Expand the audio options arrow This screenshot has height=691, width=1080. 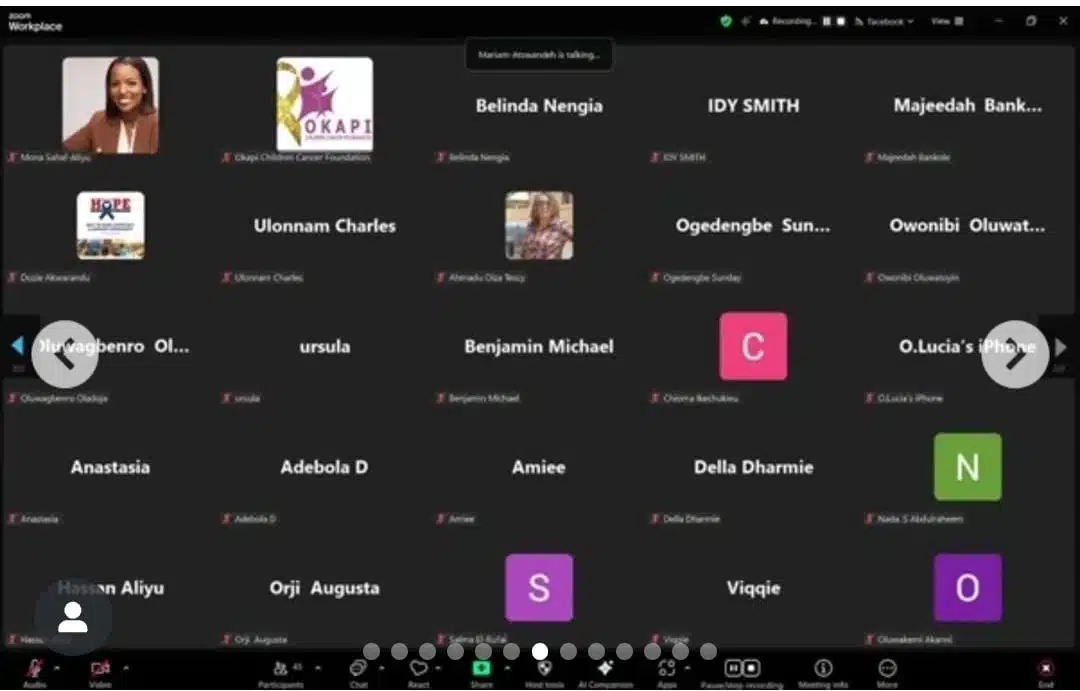(x=56, y=667)
